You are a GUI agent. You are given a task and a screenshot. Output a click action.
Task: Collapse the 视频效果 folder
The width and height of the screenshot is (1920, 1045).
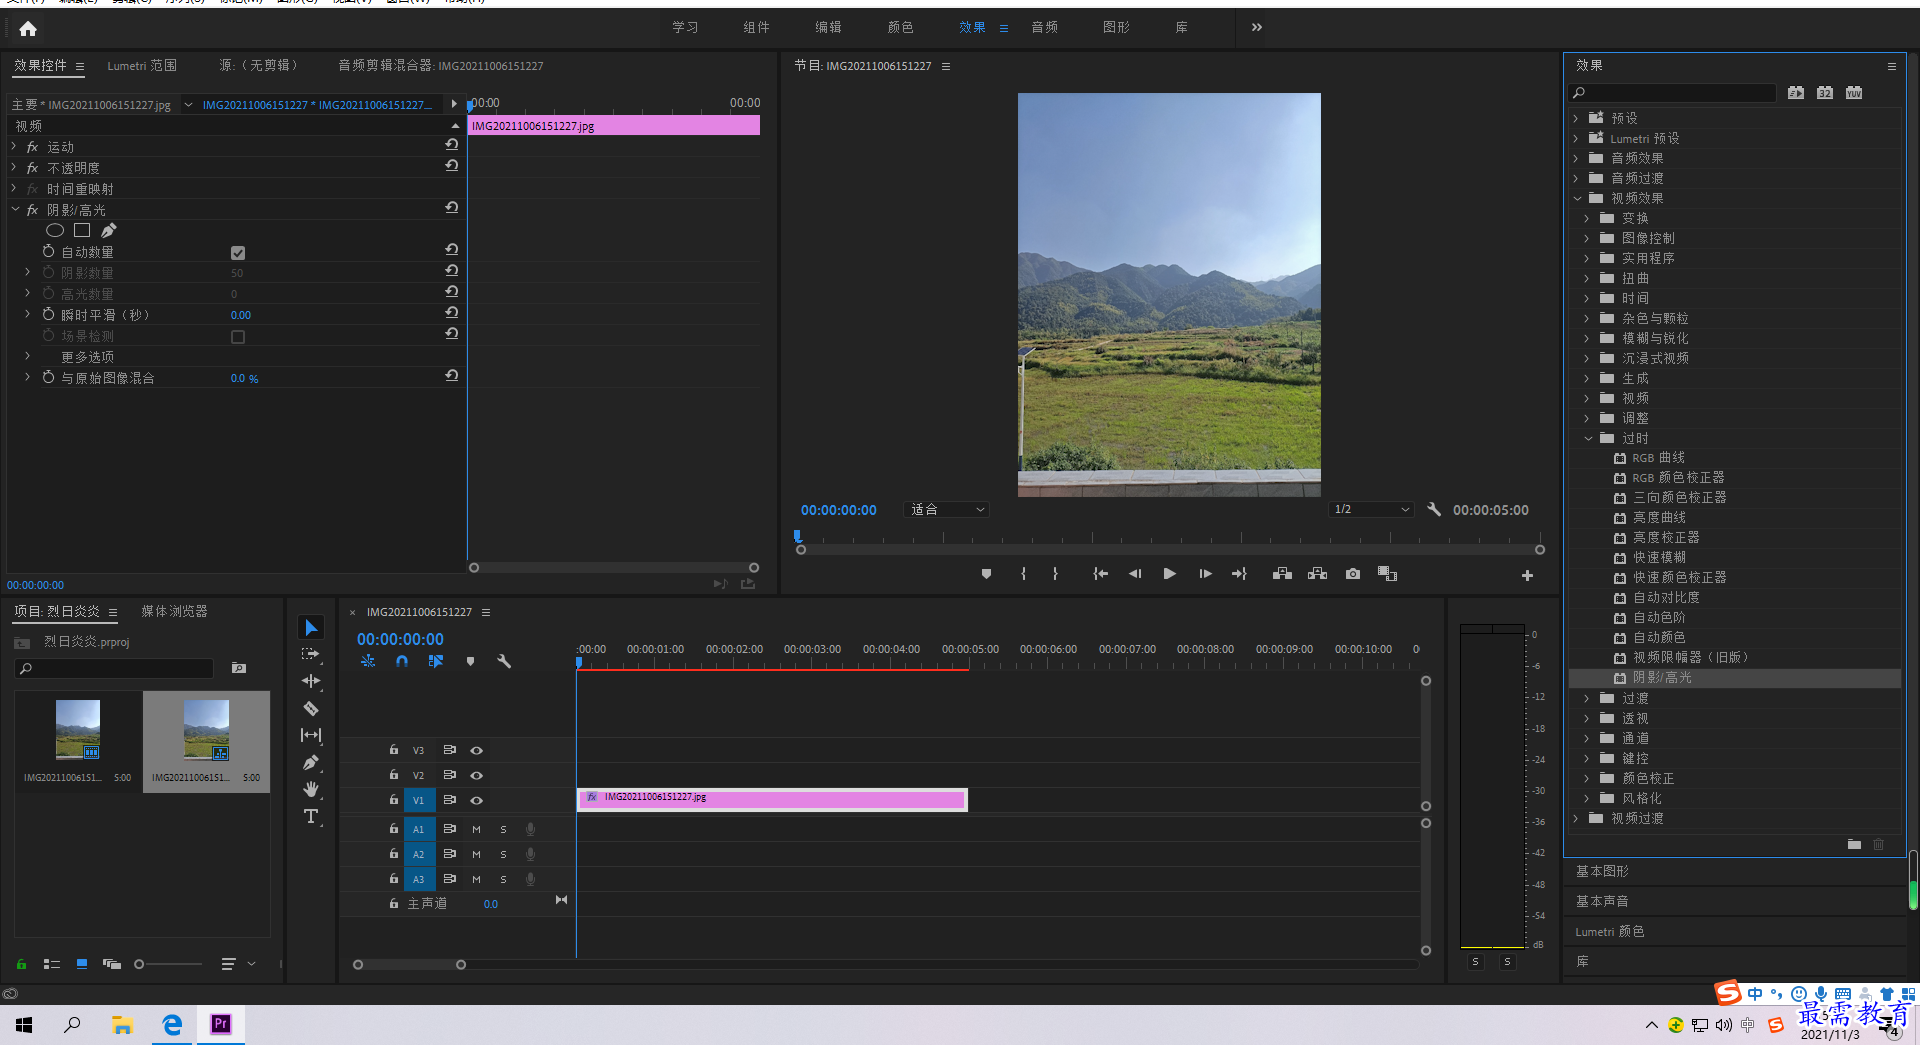pyautogui.click(x=1577, y=198)
